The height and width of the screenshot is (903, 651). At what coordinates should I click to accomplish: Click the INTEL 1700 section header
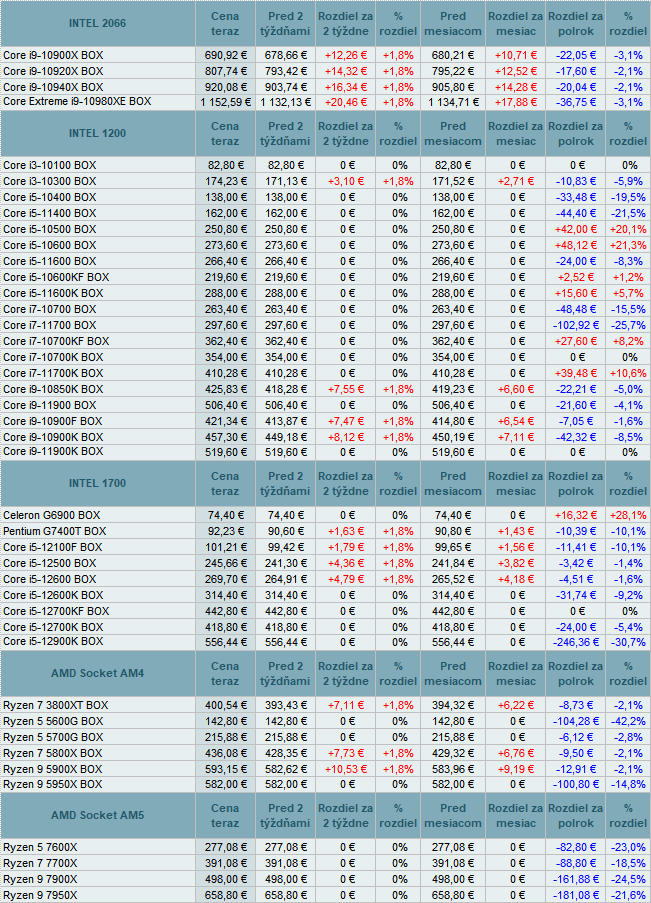(98, 484)
